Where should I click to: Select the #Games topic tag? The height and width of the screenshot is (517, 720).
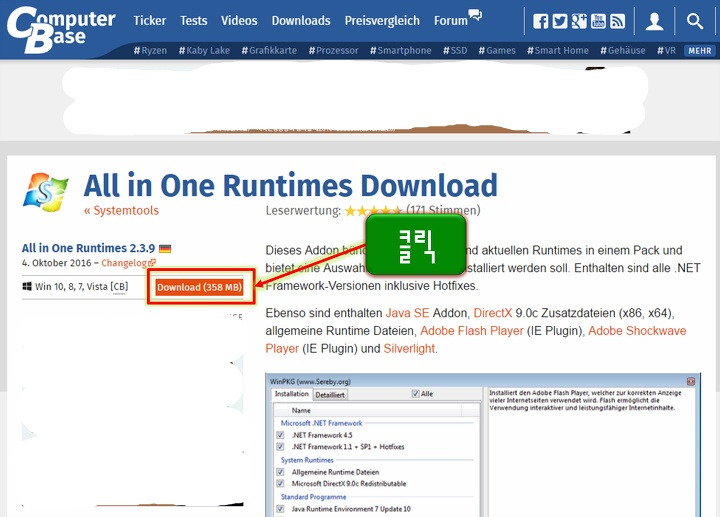click(x=497, y=51)
